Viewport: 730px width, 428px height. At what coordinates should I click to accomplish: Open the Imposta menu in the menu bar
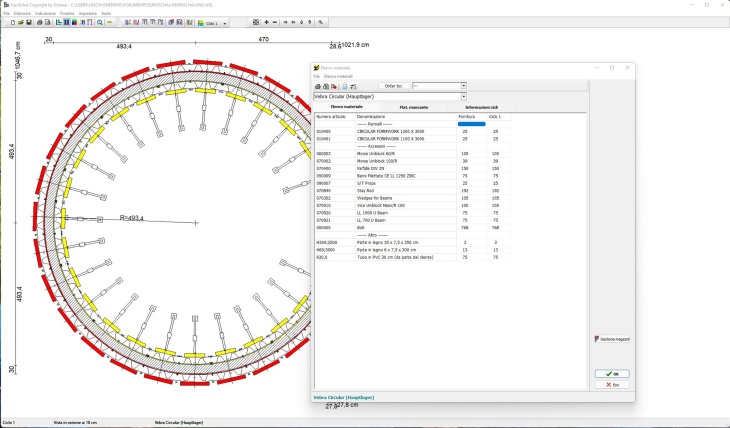point(88,13)
